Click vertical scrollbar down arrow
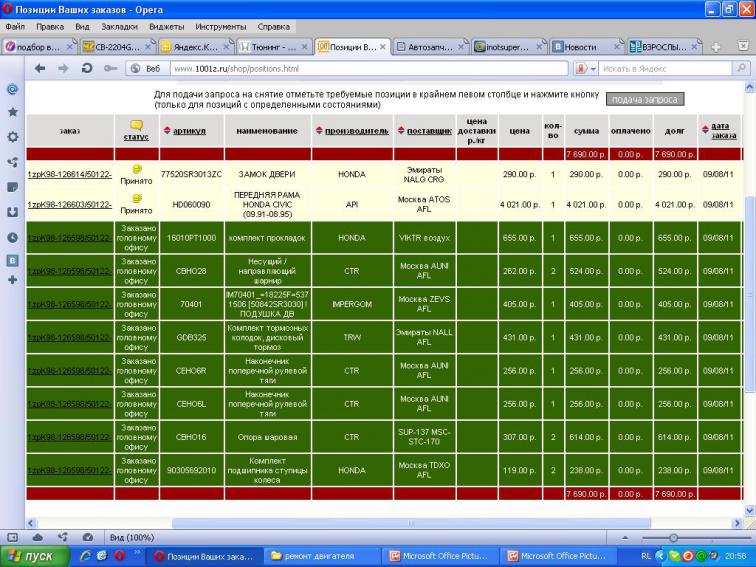The height and width of the screenshot is (567, 756). coord(750,510)
